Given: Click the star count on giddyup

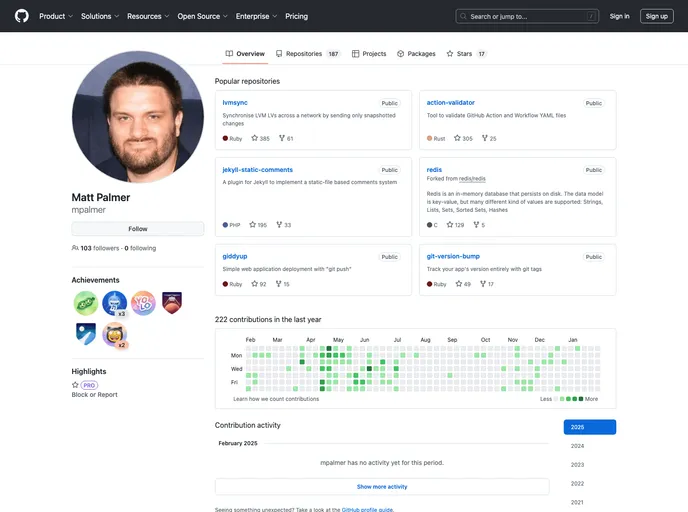Looking at the screenshot, I should (259, 284).
